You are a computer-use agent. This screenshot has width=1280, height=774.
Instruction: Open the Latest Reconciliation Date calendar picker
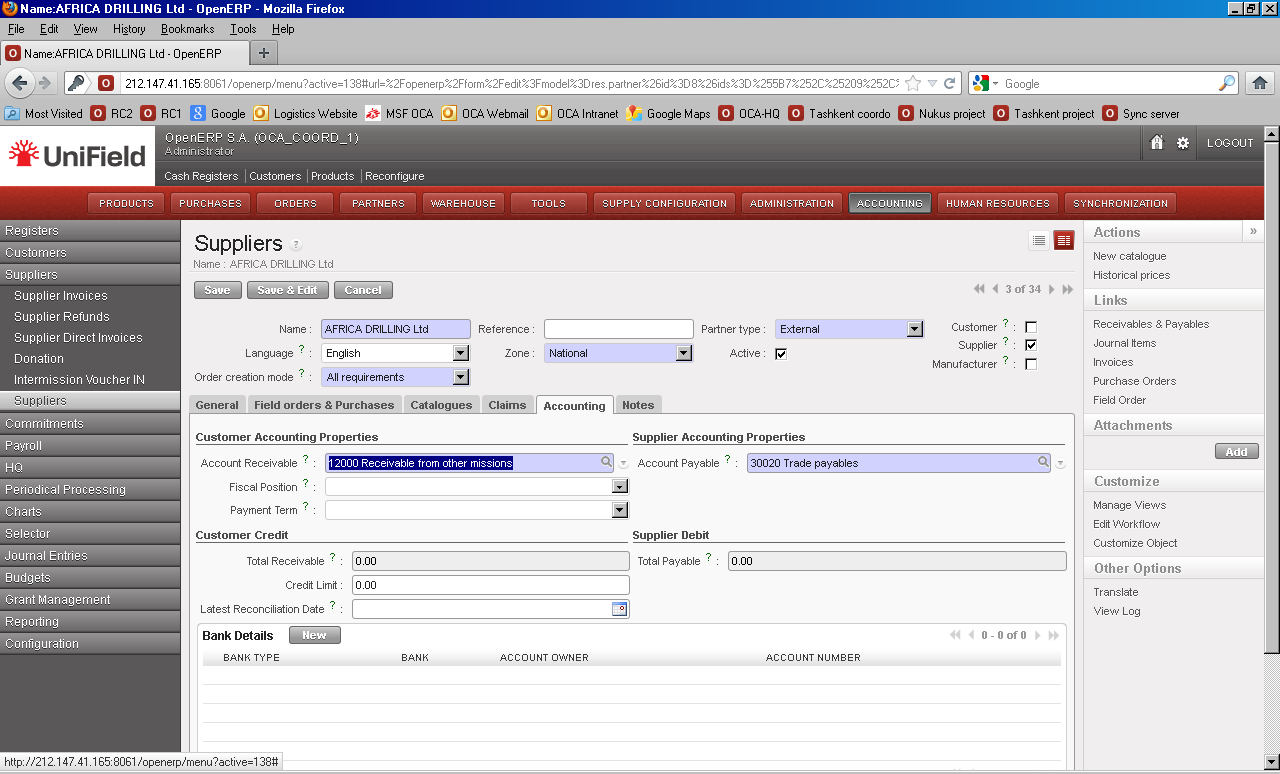(x=619, y=609)
